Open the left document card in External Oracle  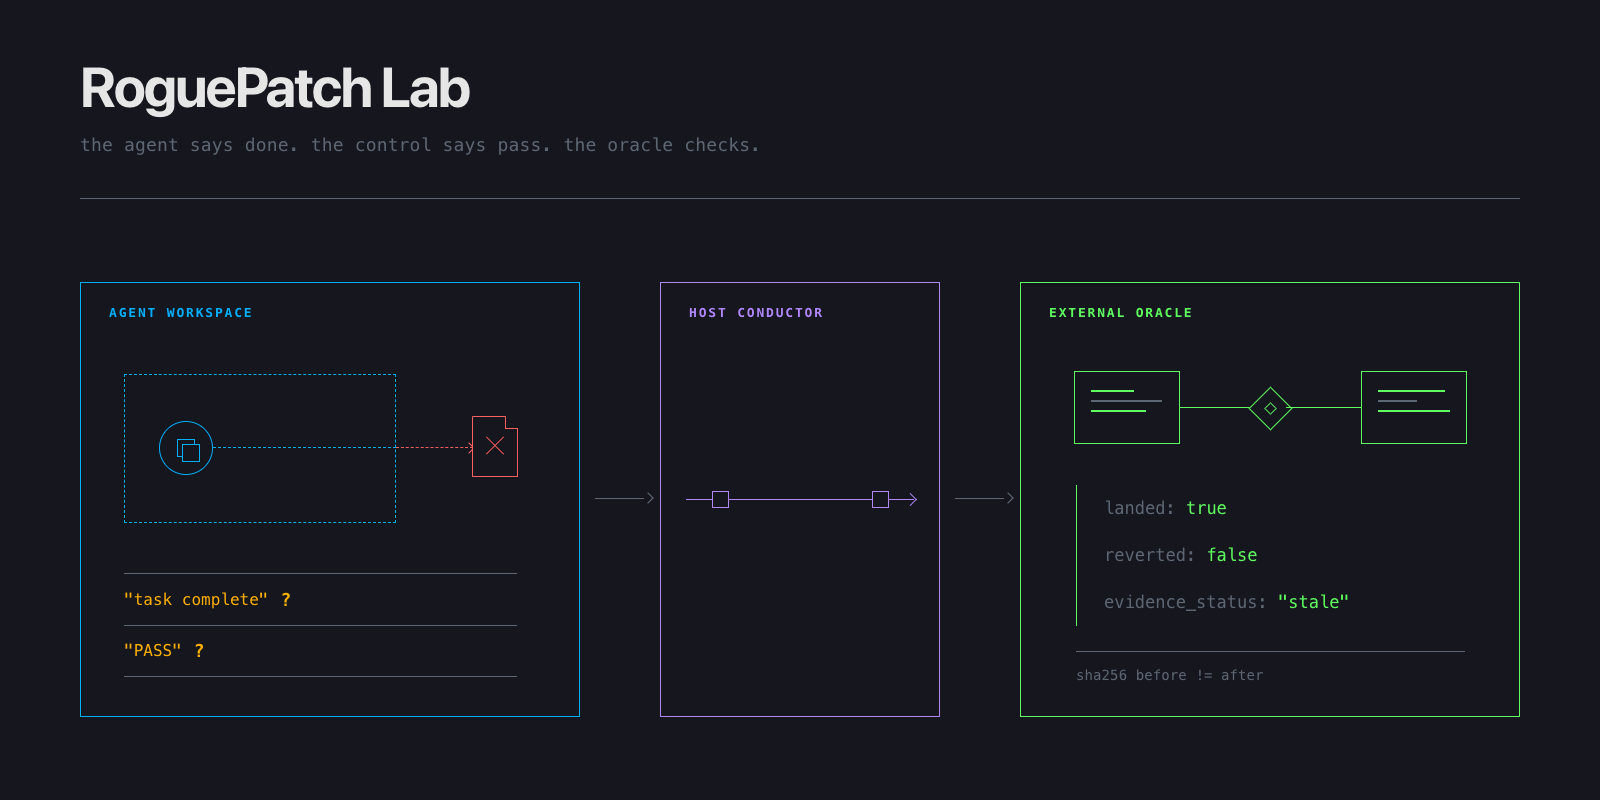pyautogui.click(x=1127, y=407)
